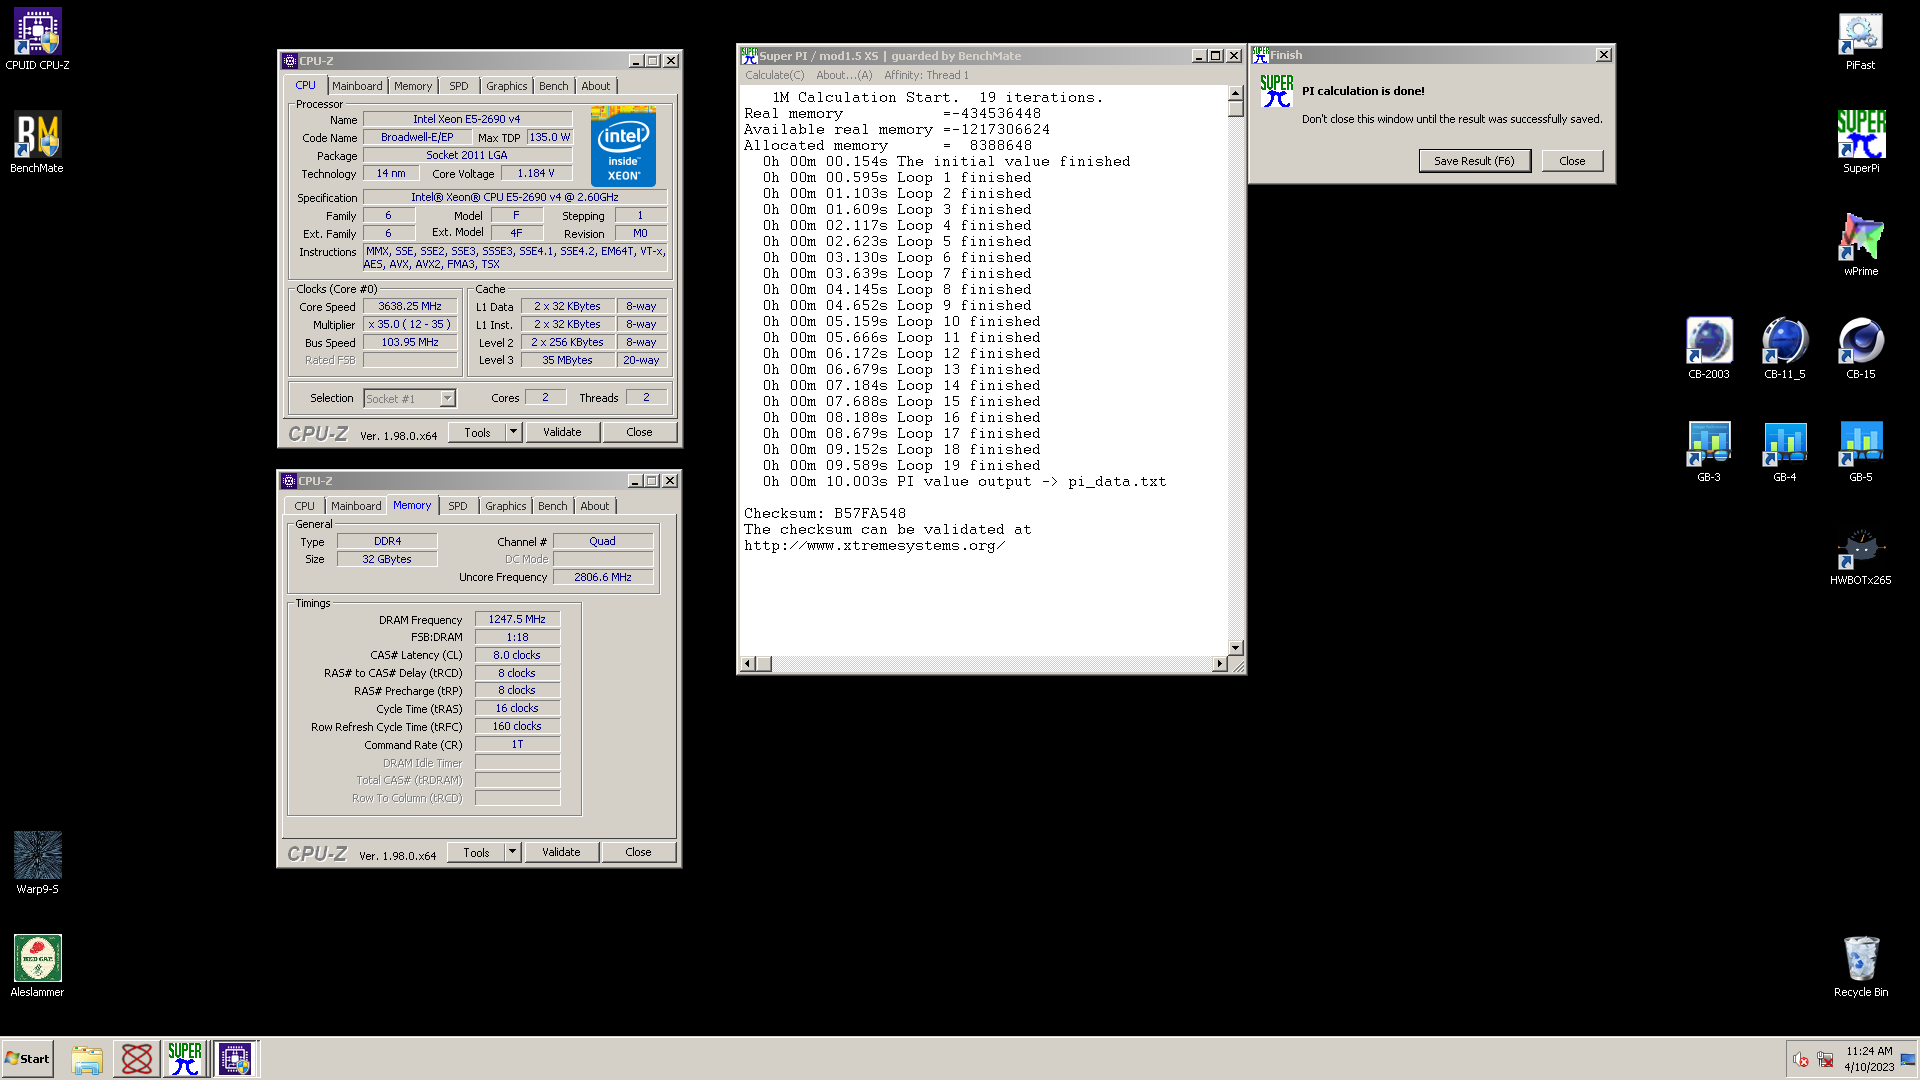
Task: Open About...(A) menu in Super PI
Action: 844,75
